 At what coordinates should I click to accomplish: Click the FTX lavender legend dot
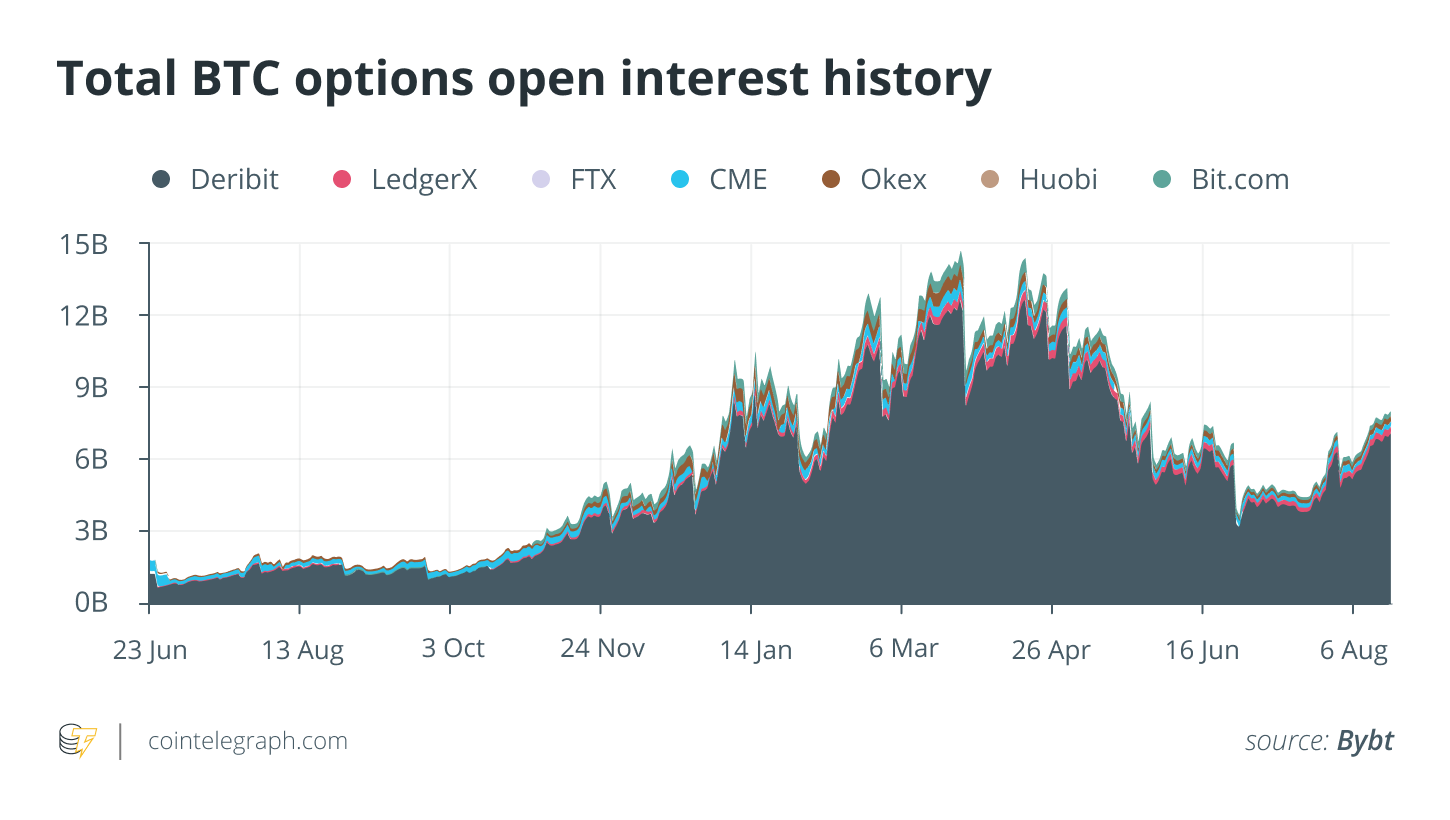pyautogui.click(x=541, y=180)
